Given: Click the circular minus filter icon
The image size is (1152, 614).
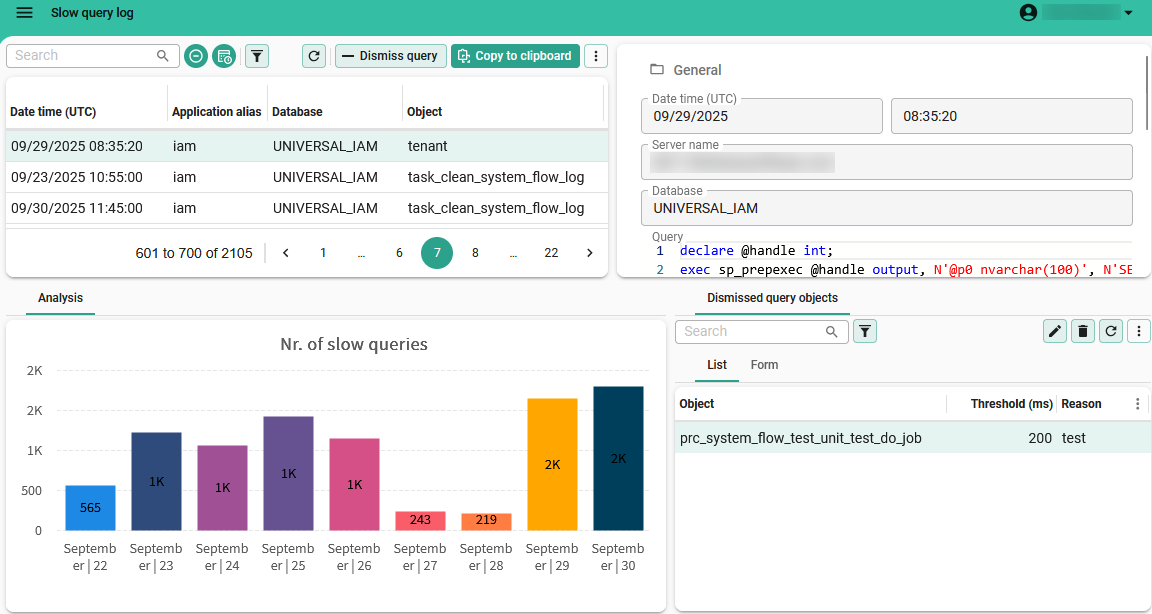Looking at the screenshot, I should click(197, 56).
